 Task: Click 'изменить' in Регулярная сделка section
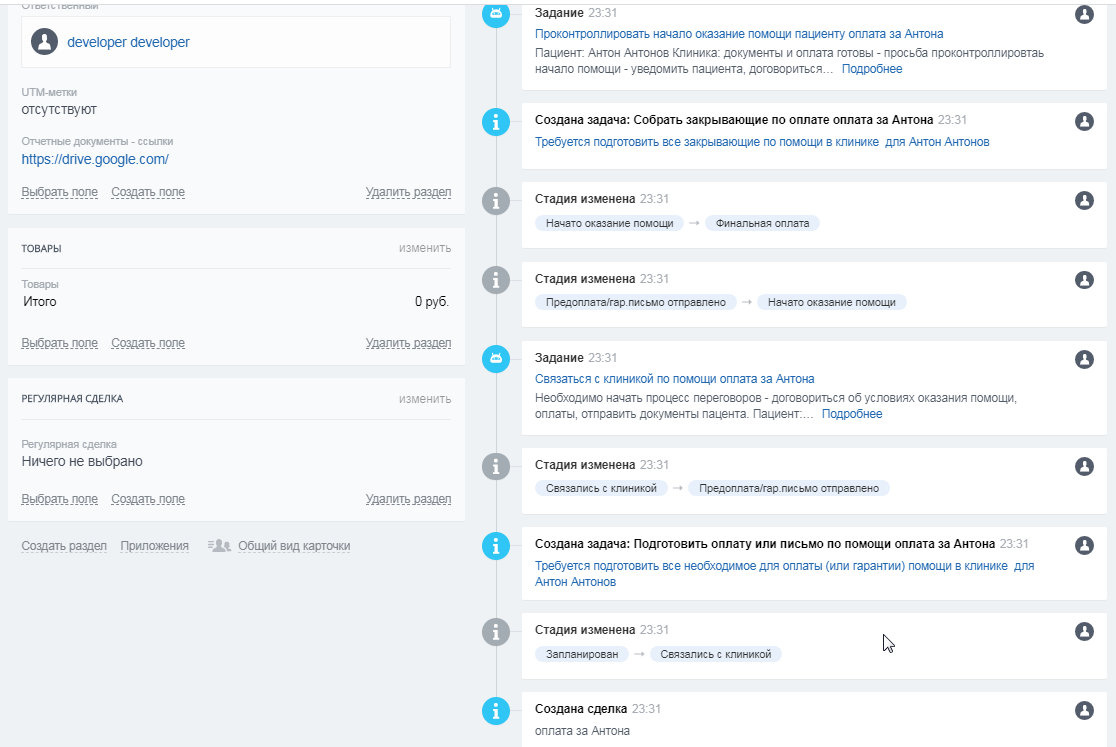click(424, 399)
